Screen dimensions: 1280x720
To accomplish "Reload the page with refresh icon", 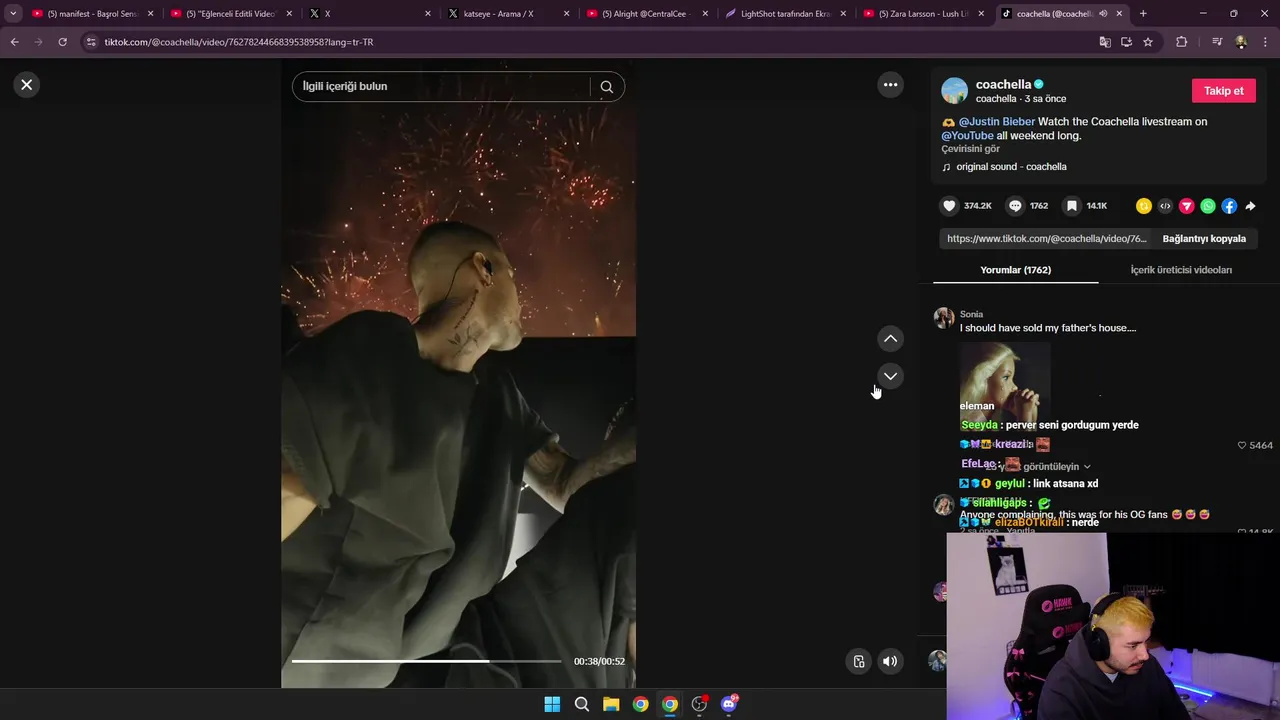I will tap(62, 42).
